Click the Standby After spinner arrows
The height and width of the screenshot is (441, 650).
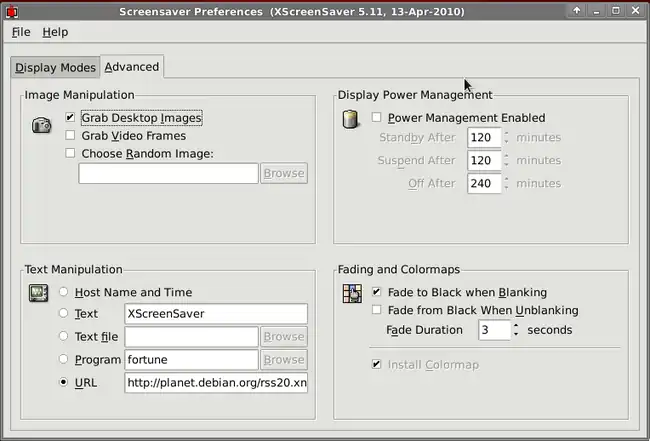click(507, 138)
